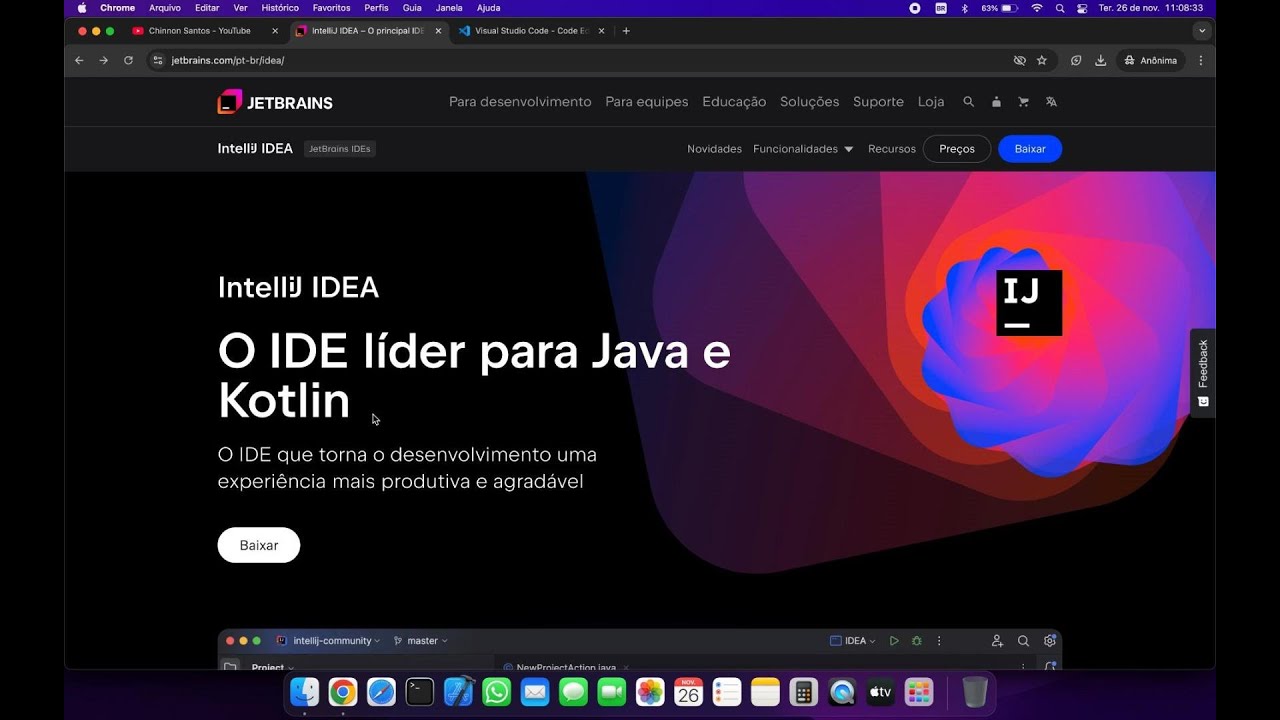
Task: Open the Loja link
Action: coord(931,102)
